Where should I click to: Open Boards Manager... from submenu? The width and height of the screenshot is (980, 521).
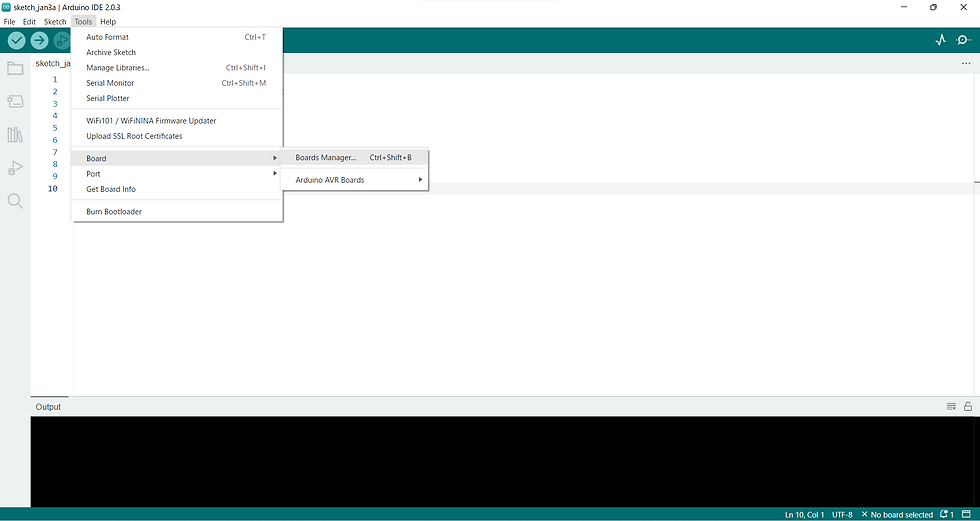[x=354, y=157]
